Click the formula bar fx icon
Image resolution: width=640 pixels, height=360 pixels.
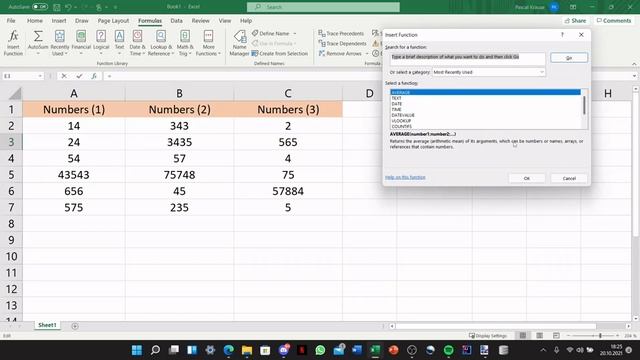pyautogui.click(x=94, y=76)
